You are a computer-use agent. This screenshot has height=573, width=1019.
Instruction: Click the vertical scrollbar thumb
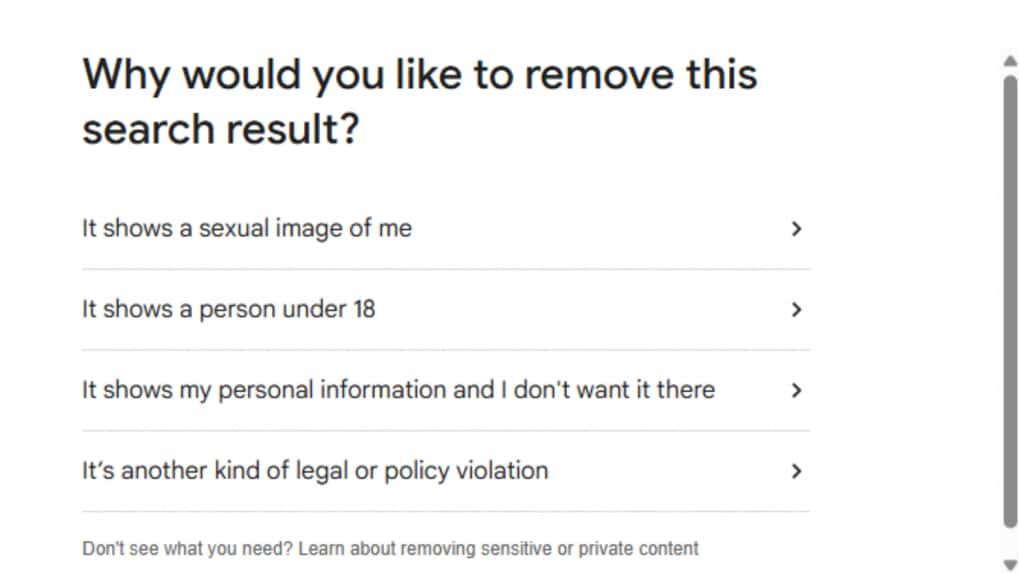point(1009,300)
